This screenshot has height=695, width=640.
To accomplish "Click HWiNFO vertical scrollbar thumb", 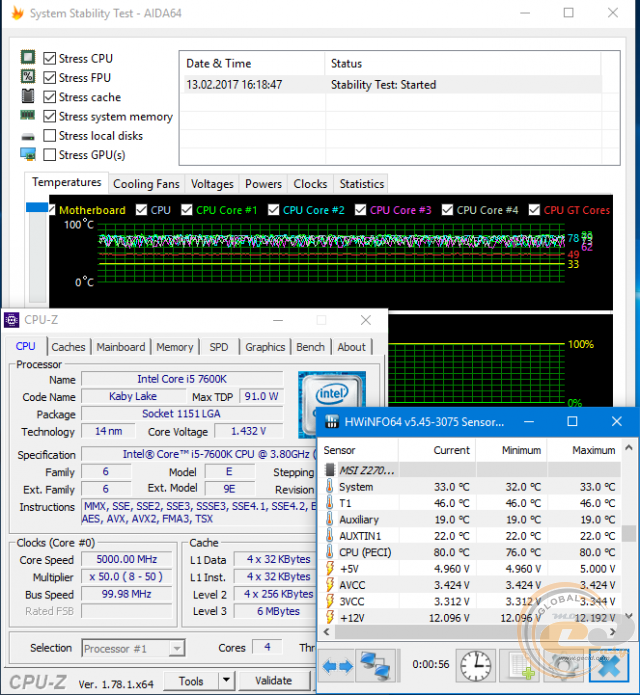I will click(628, 534).
